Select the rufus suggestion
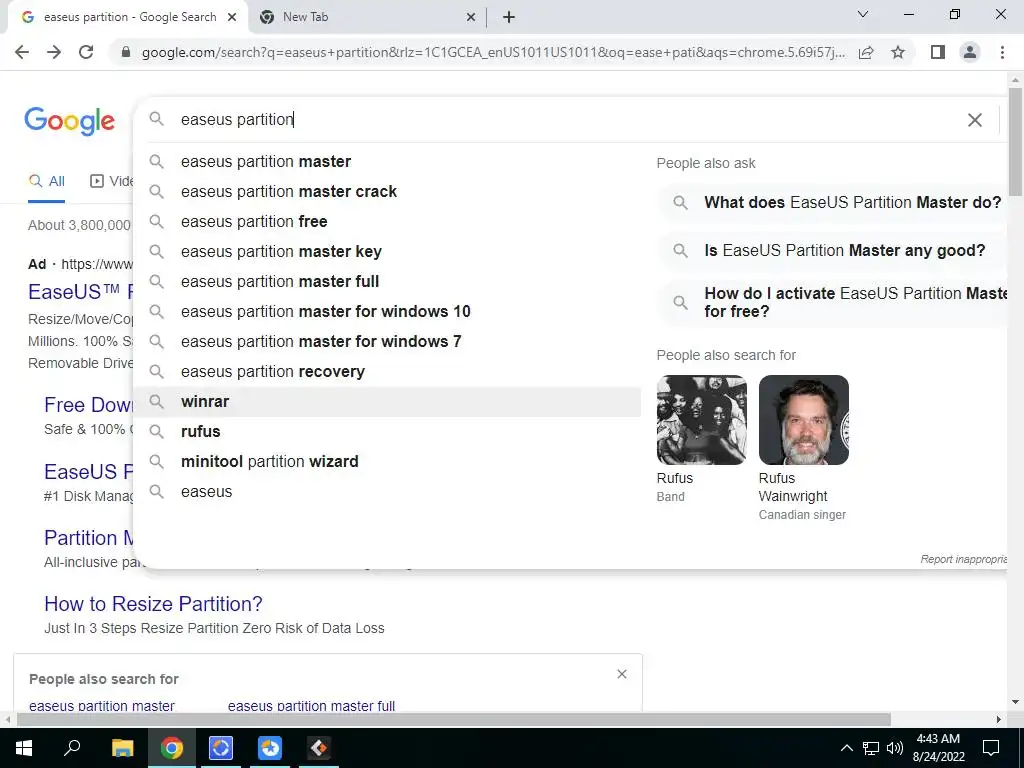Viewport: 1024px width, 768px height. point(387,432)
